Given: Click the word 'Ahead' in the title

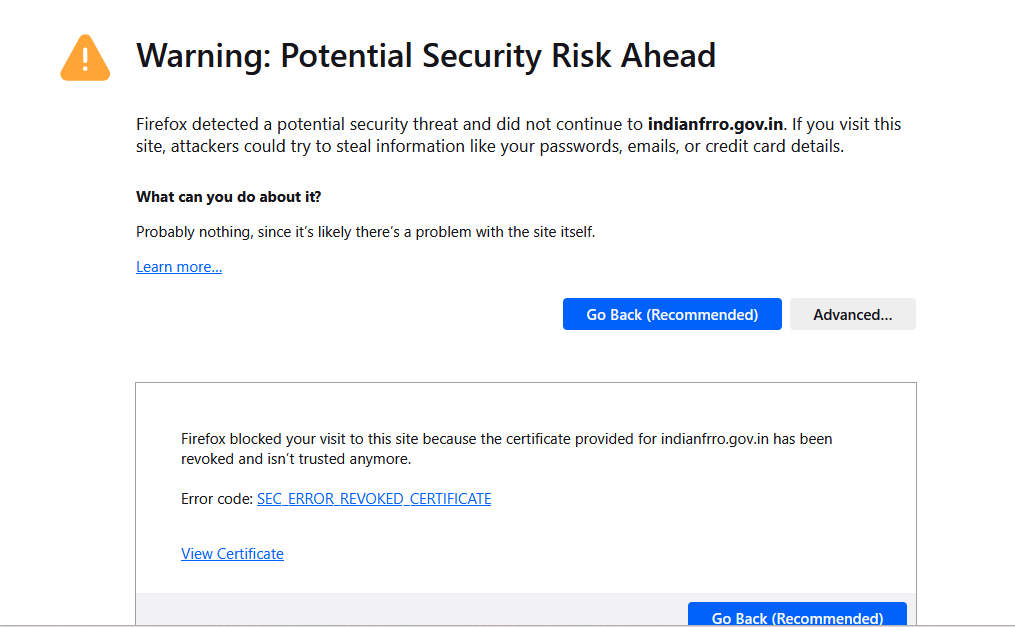Looking at the screenshot, I should (x=669, y=56).
